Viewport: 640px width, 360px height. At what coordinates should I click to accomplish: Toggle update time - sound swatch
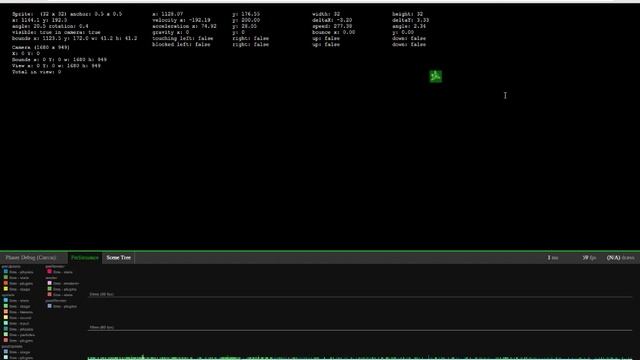tap(6, 317)
